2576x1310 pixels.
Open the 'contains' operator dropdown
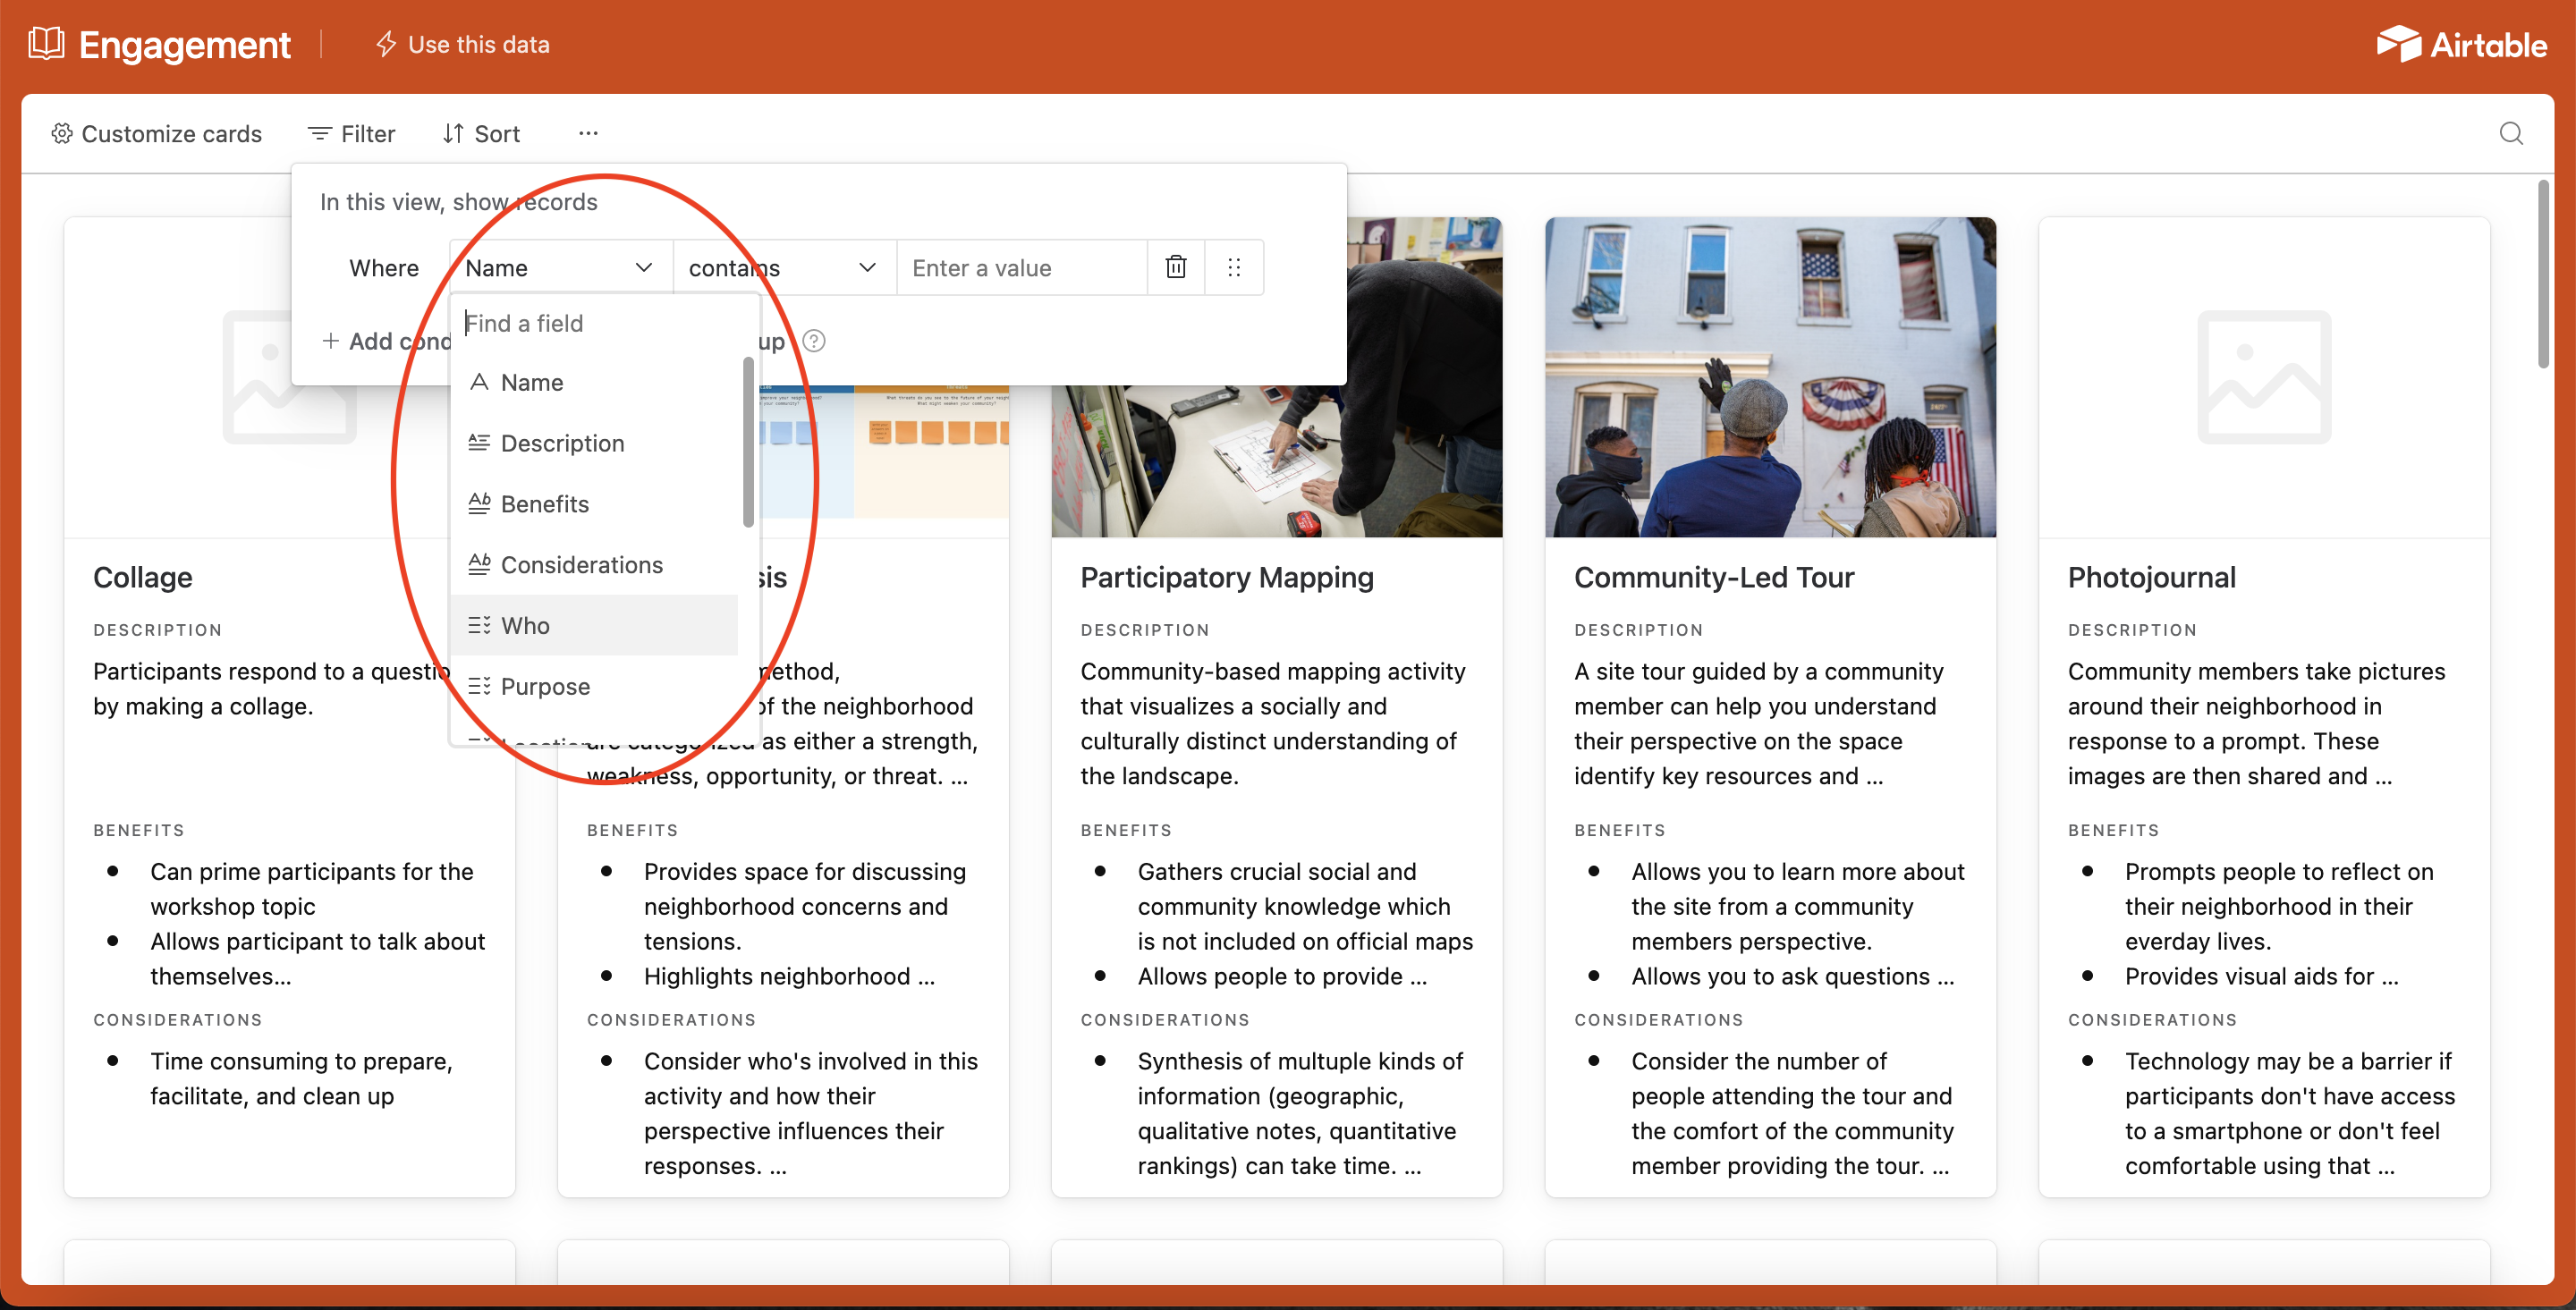coord(783,267)
